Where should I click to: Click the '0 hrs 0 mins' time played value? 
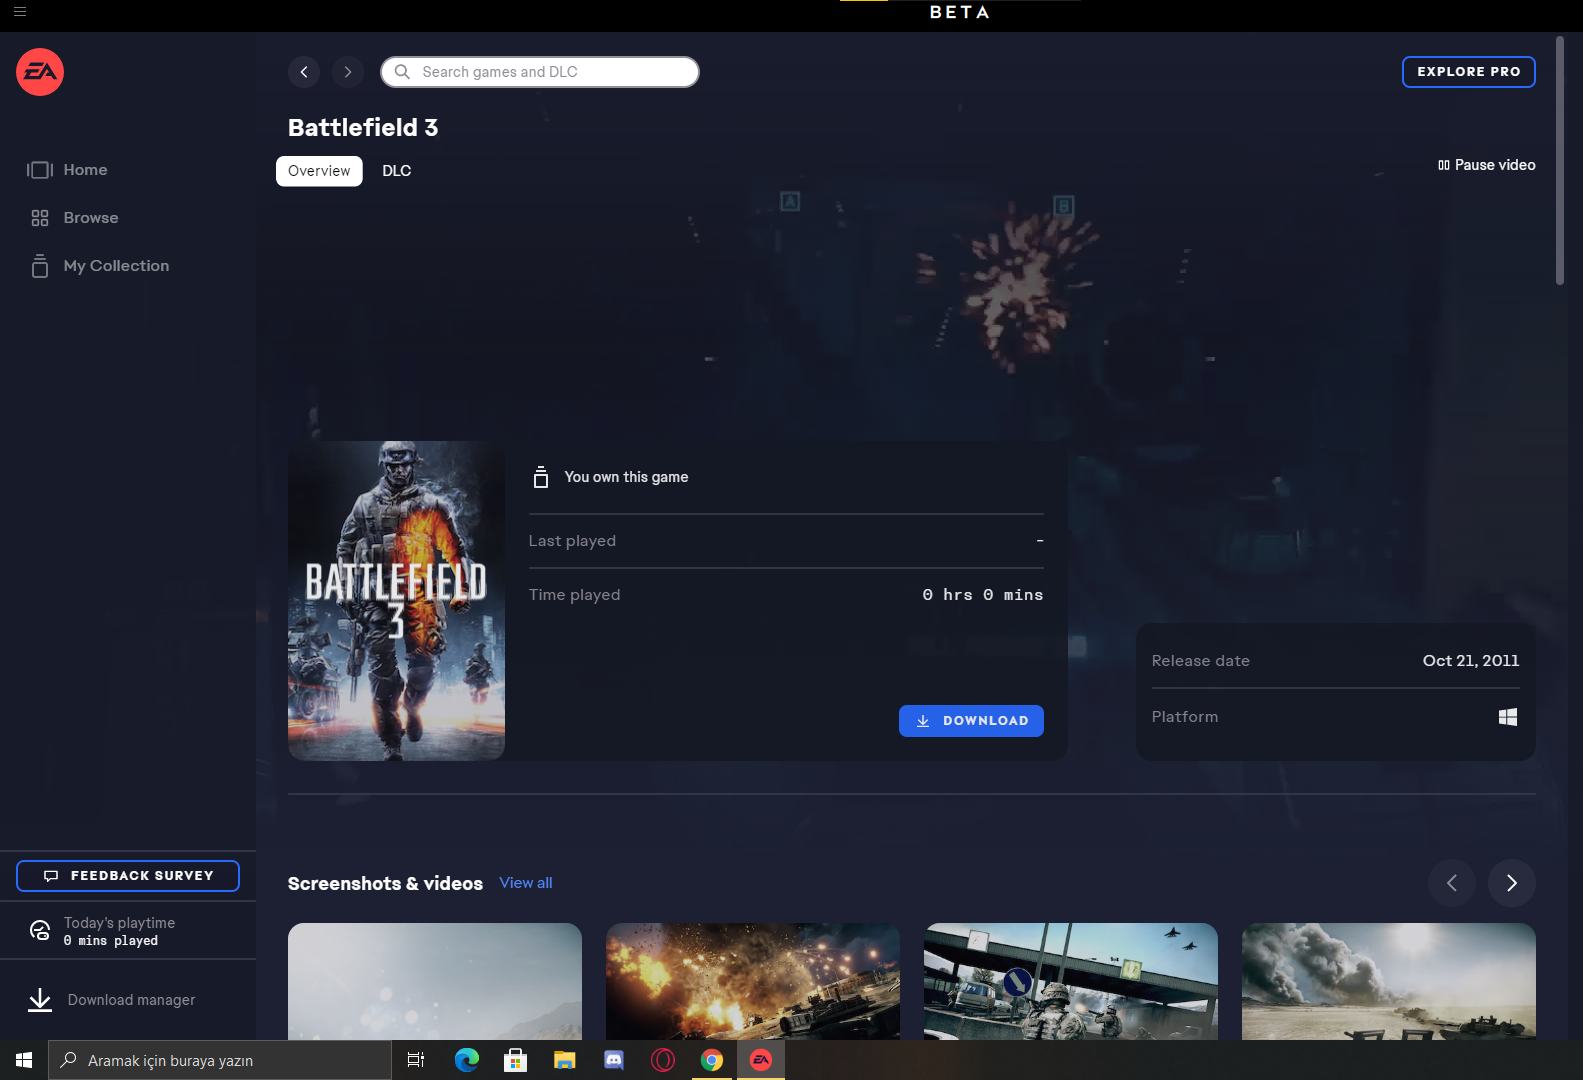pyautogui.click(x=983, y=595)
